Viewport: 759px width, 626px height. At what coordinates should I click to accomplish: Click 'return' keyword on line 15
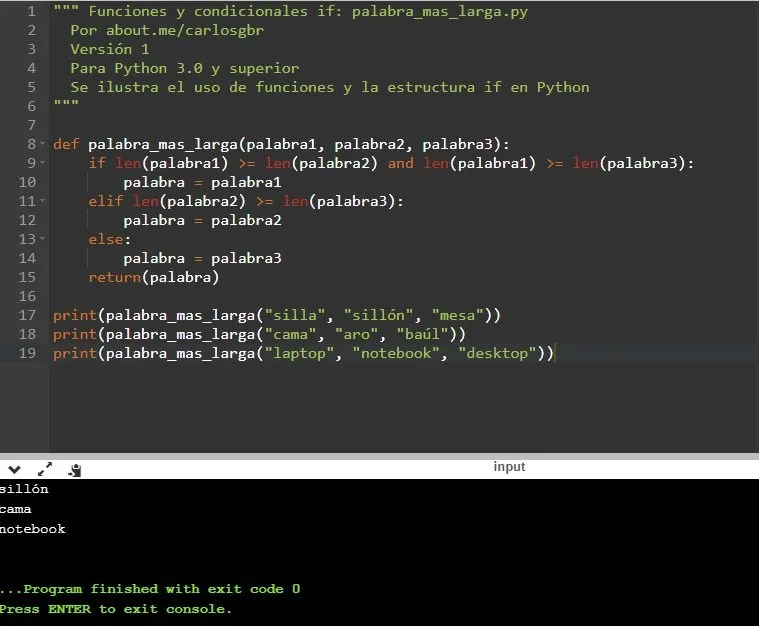(115, 277)
